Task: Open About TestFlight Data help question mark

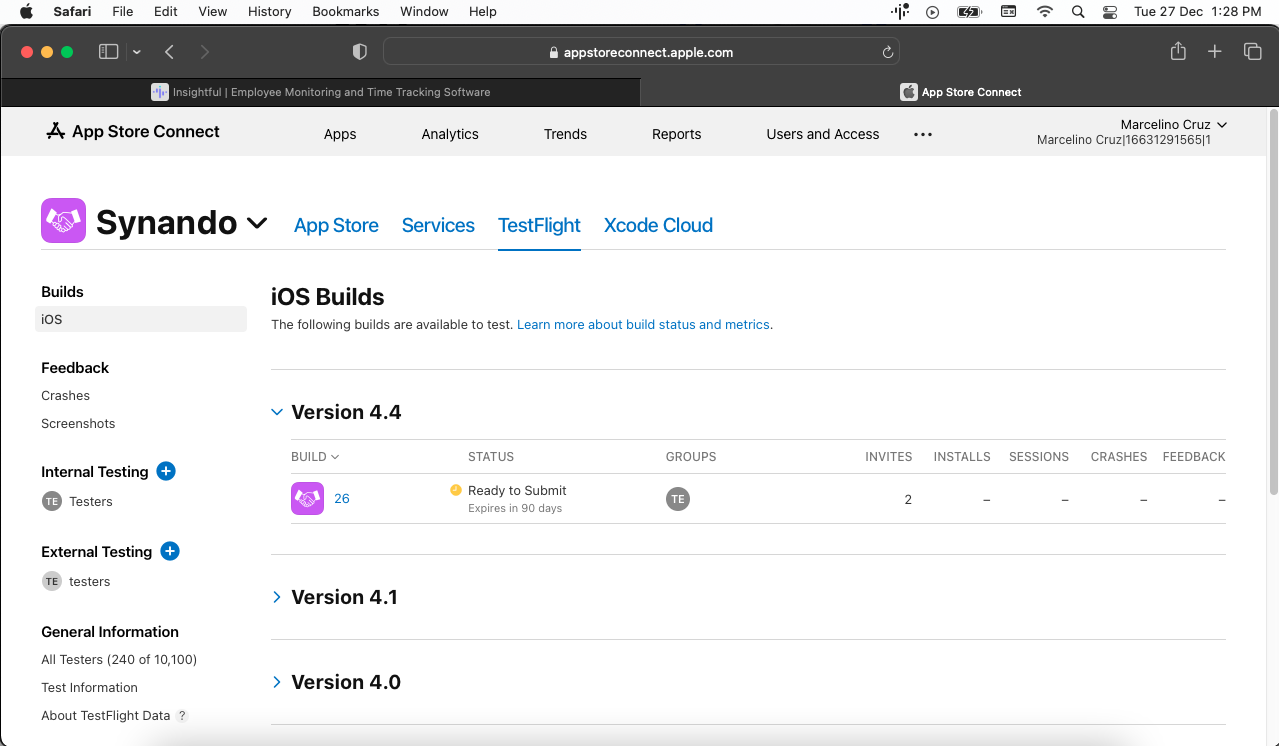Action: (182, 716)
